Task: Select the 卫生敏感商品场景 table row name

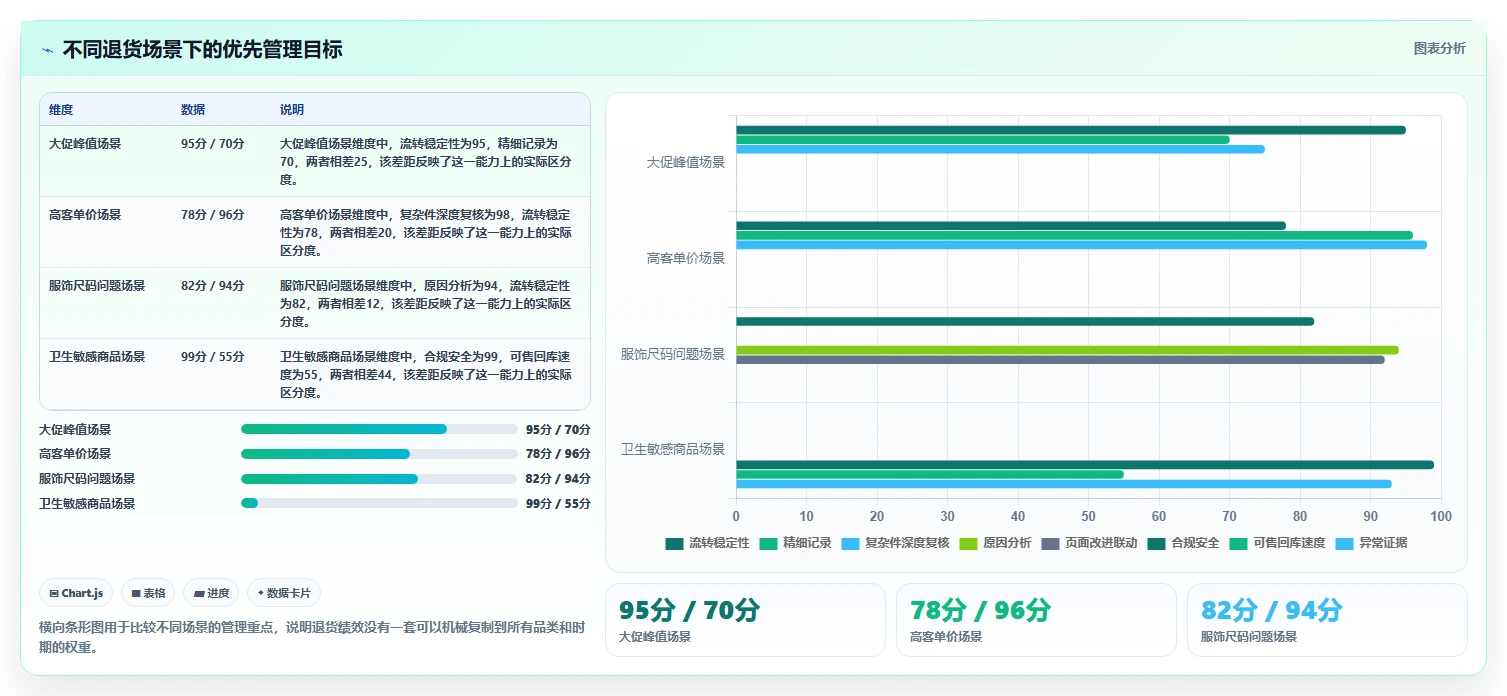Action: pyautogui.click(x=97, y=356)
